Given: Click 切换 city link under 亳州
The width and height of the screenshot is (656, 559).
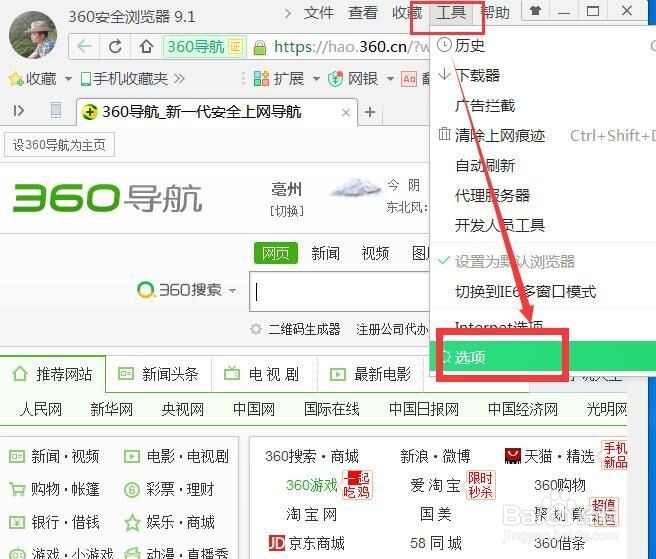Looking at the screenshot, I should point(287,211).
